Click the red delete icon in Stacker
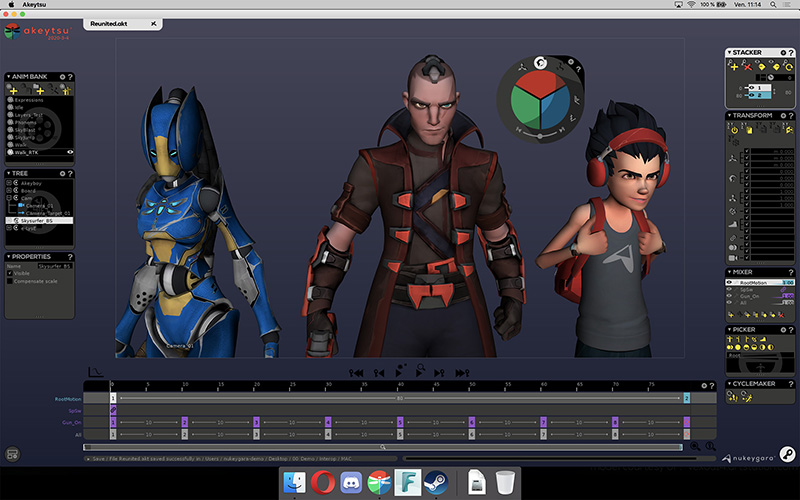 click(x=747, y=65)
